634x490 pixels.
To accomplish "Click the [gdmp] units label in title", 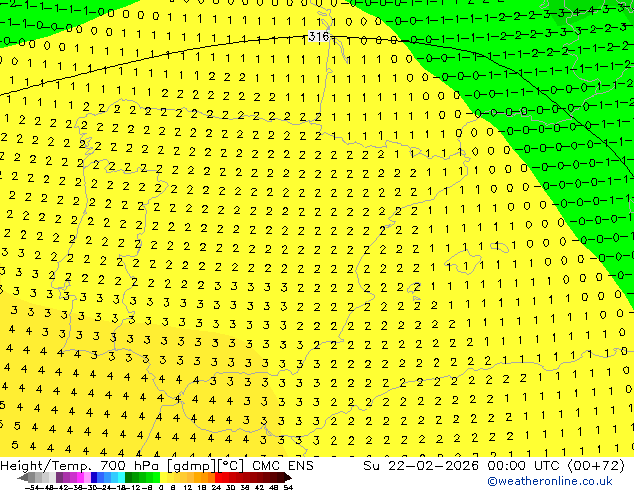I will (192, 466).
